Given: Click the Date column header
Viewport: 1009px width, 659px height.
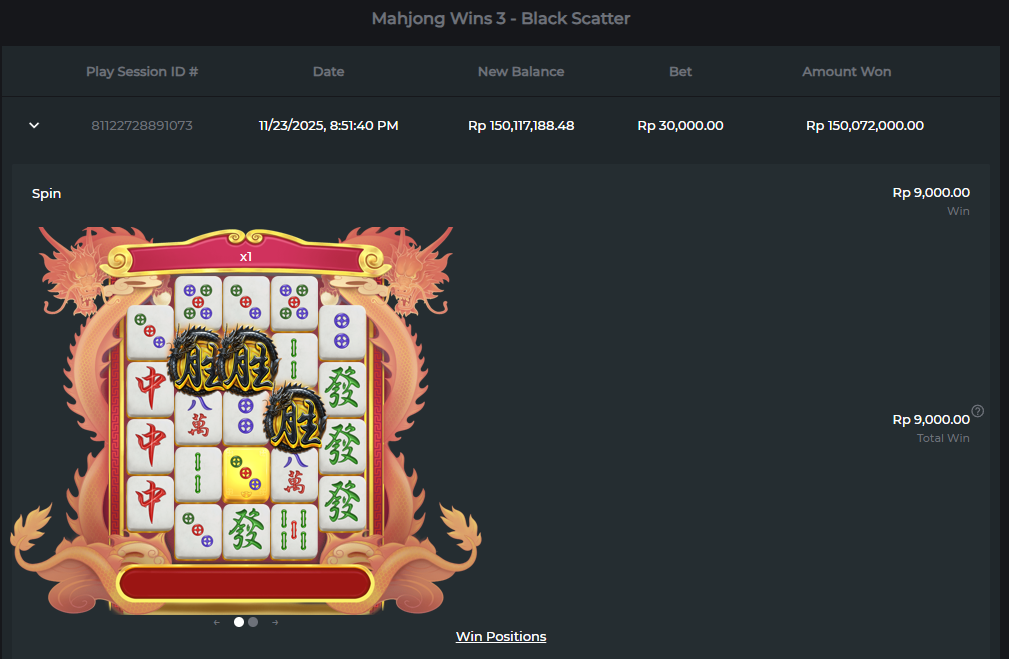Looking at the screenshot, I should 328,71.
